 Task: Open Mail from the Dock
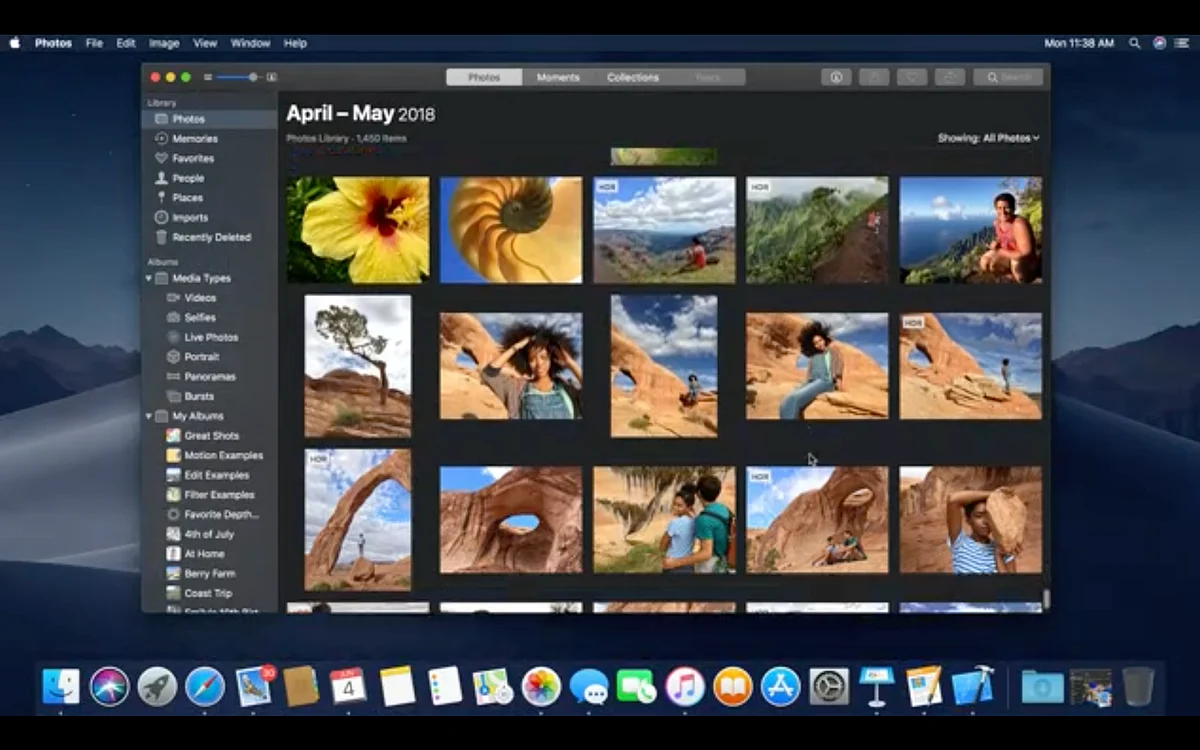[254, 686]
